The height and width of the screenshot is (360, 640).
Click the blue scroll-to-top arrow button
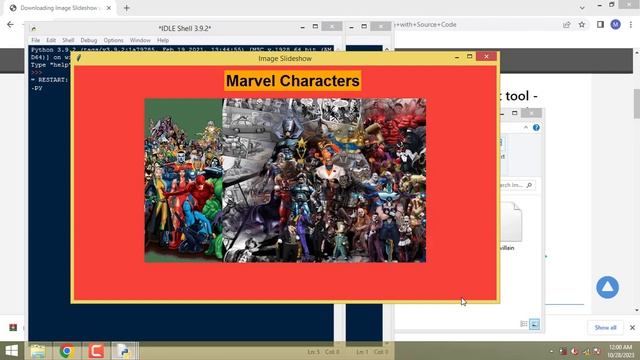607,287
